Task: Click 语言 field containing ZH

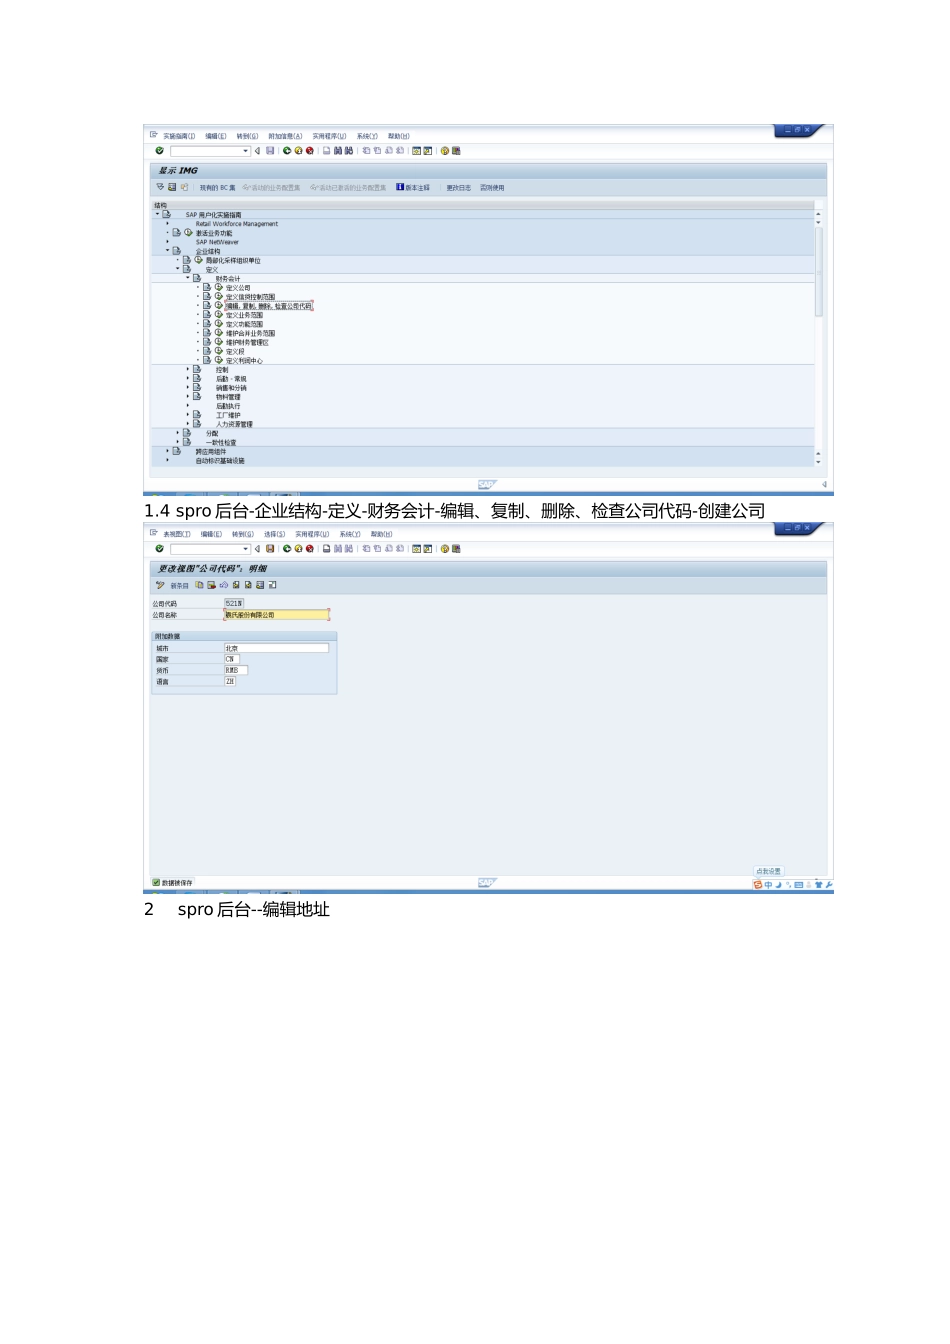Action: coord(230,681)
